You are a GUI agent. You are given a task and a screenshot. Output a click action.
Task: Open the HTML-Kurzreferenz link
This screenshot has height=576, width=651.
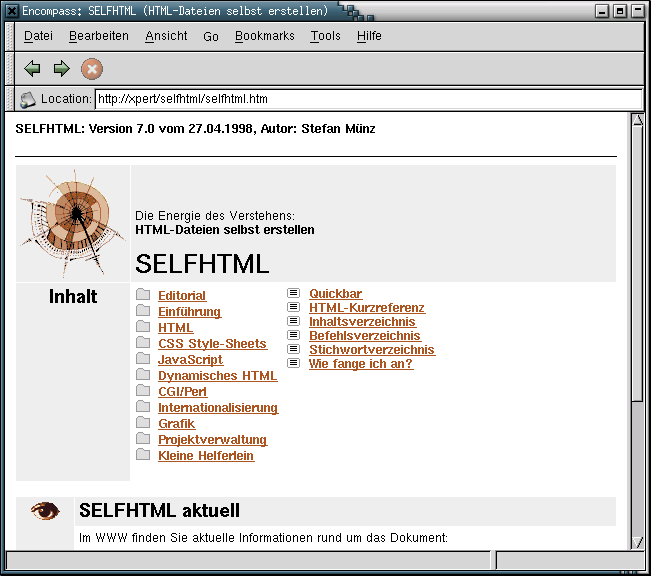367,308
